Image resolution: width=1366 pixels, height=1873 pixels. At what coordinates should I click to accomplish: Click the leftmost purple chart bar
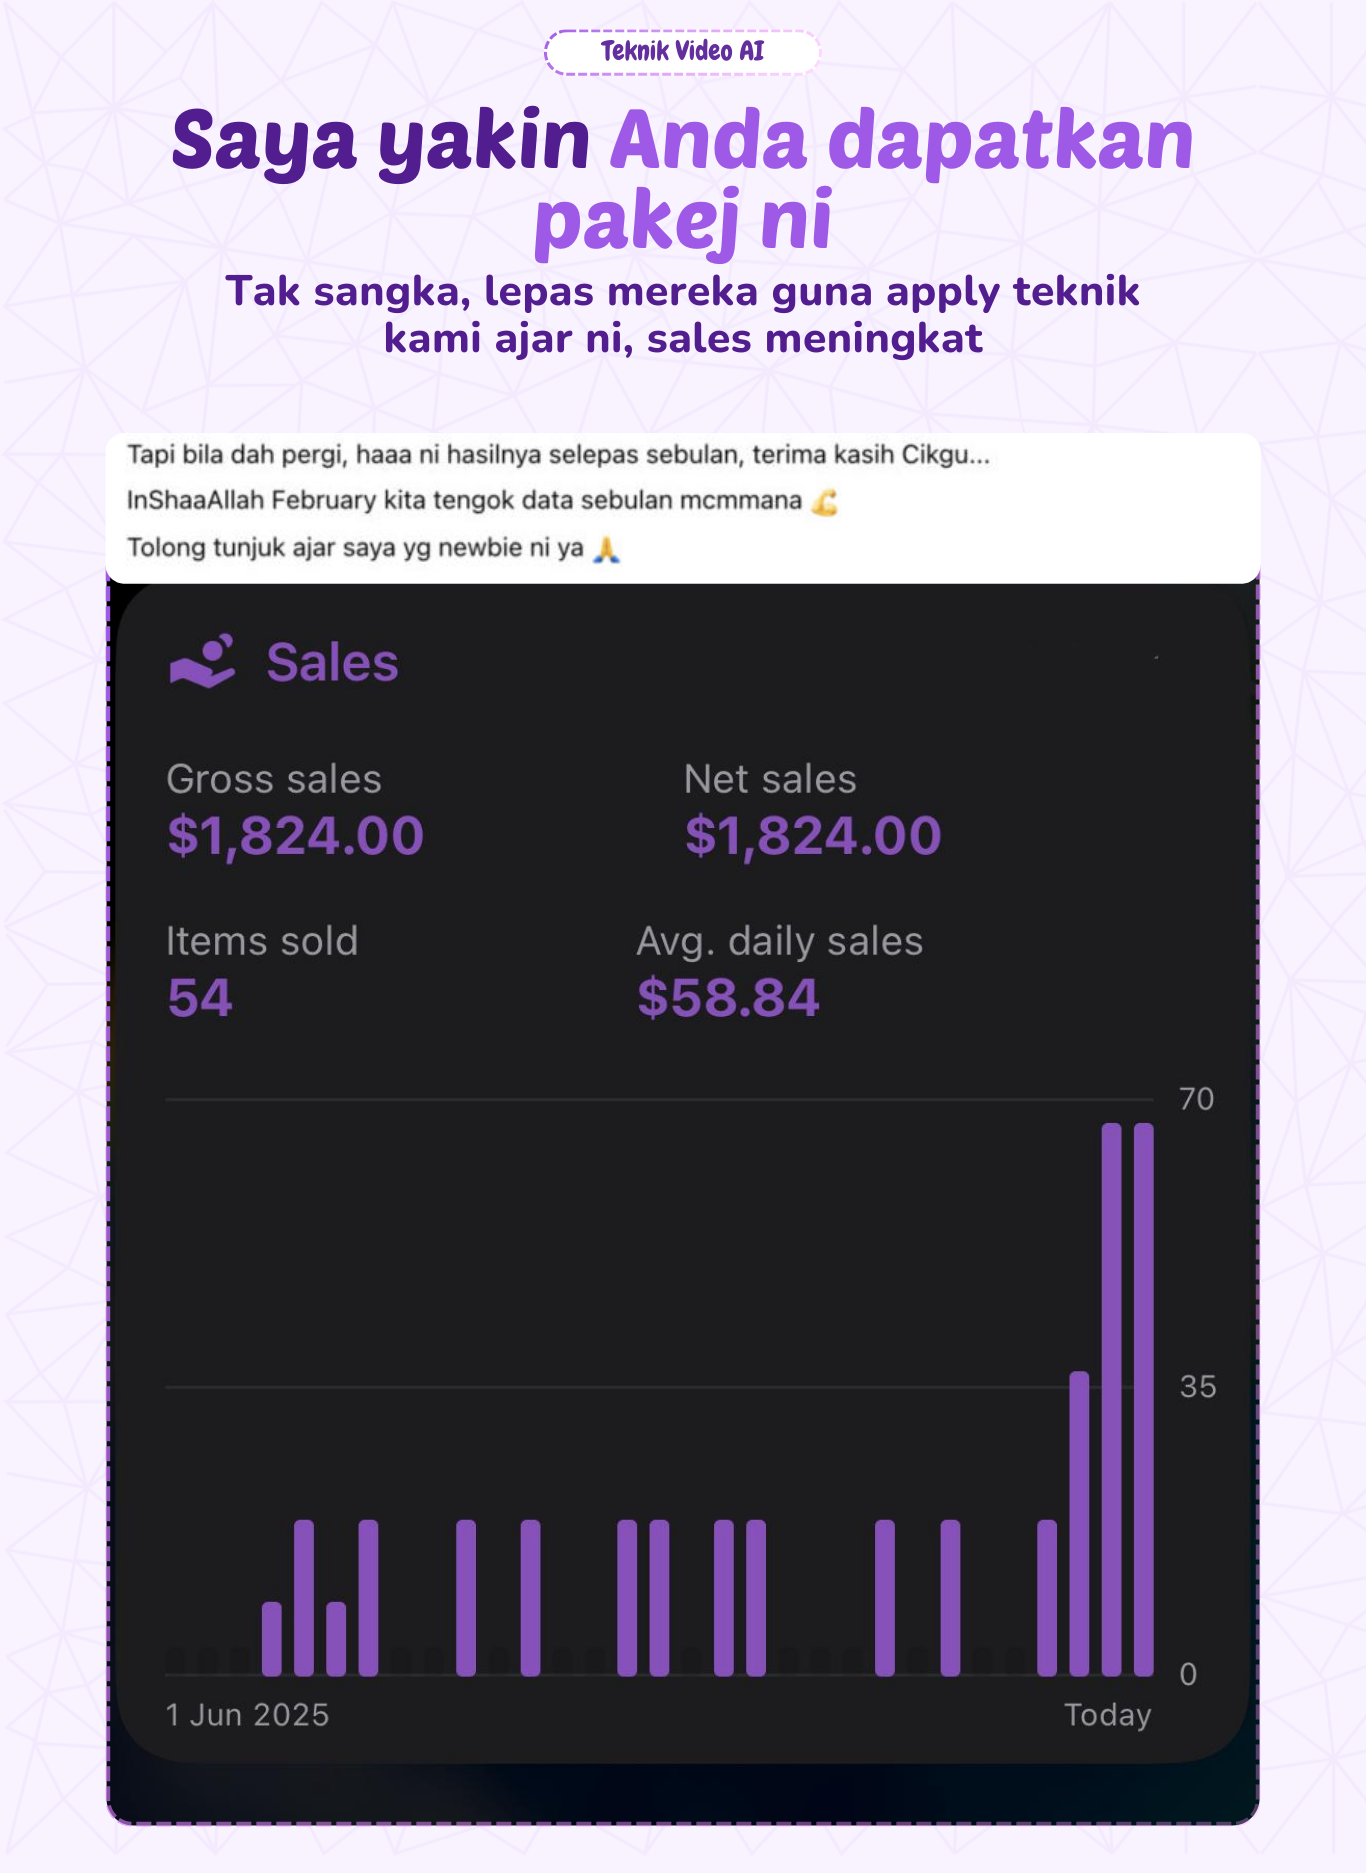pyautogui.click(x=272, y=1638)
